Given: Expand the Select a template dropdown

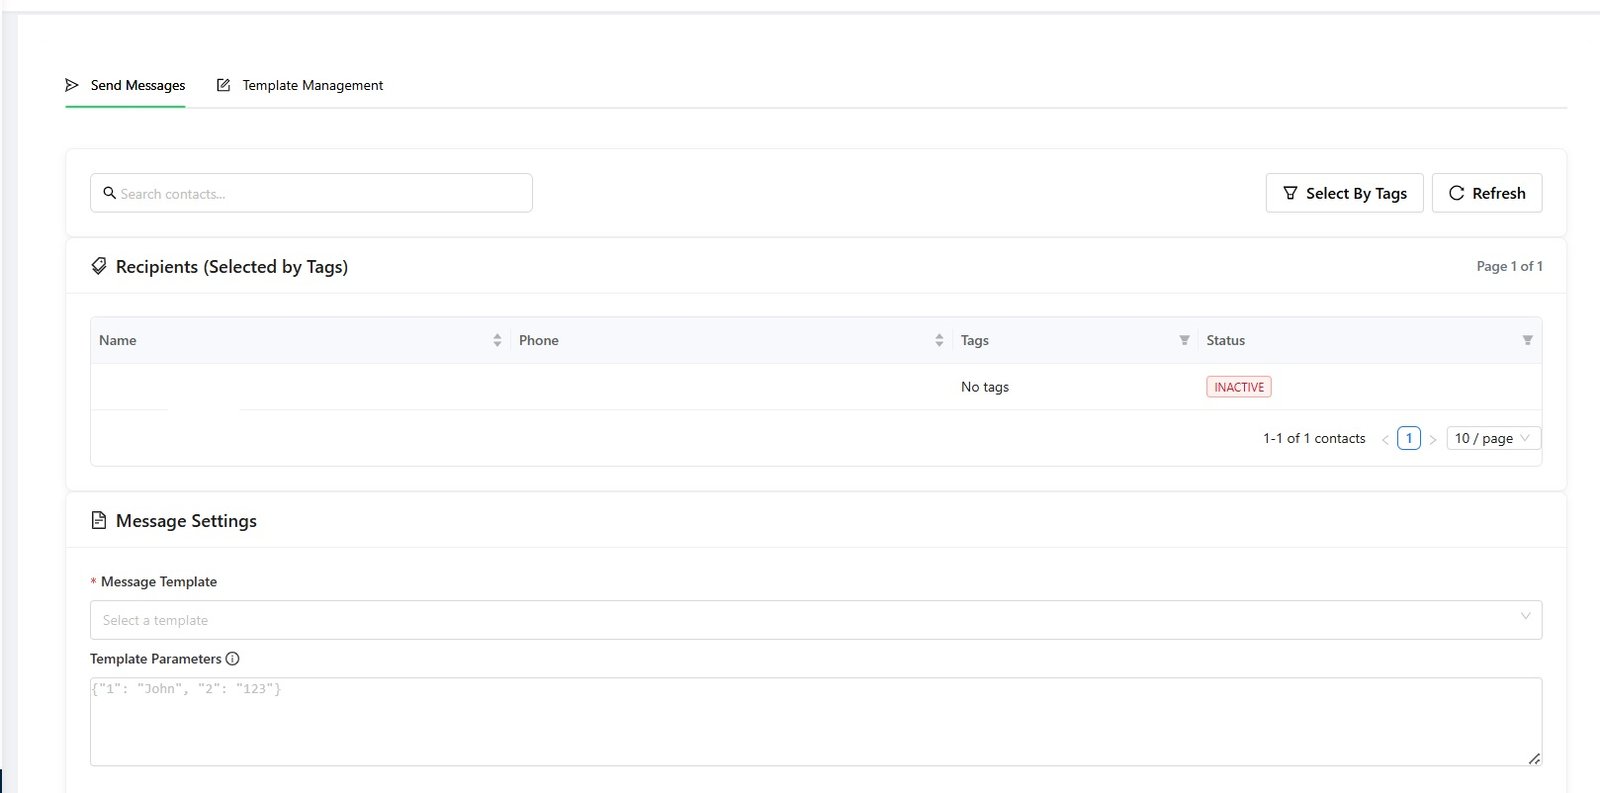Looking at the screenshot, I should click(815, 620).
